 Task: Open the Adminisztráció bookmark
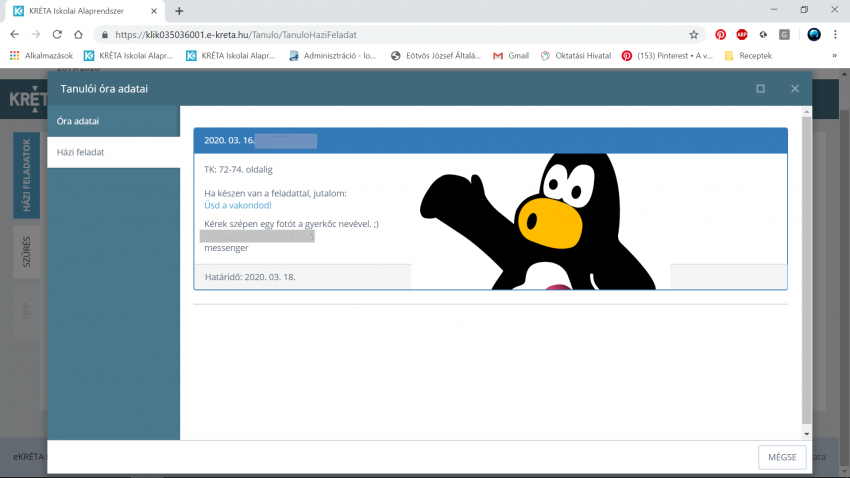coord(332,56)
